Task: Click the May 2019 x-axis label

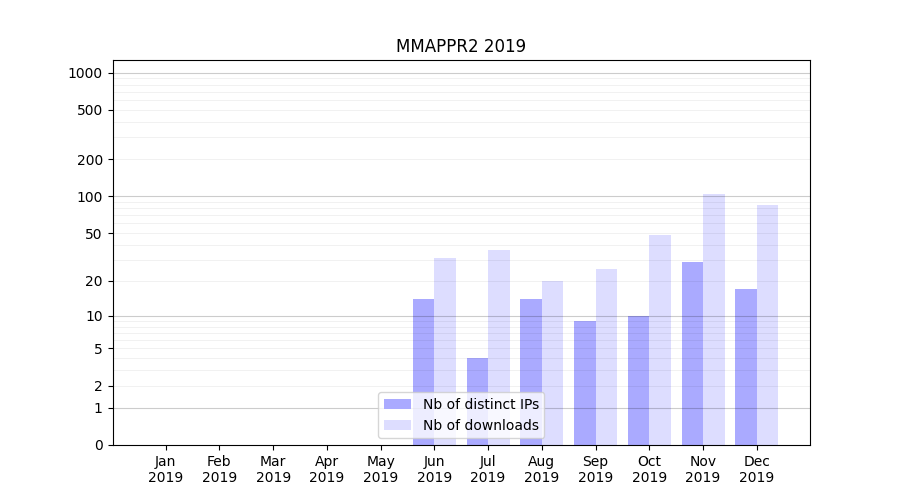Action: [381, 469]
